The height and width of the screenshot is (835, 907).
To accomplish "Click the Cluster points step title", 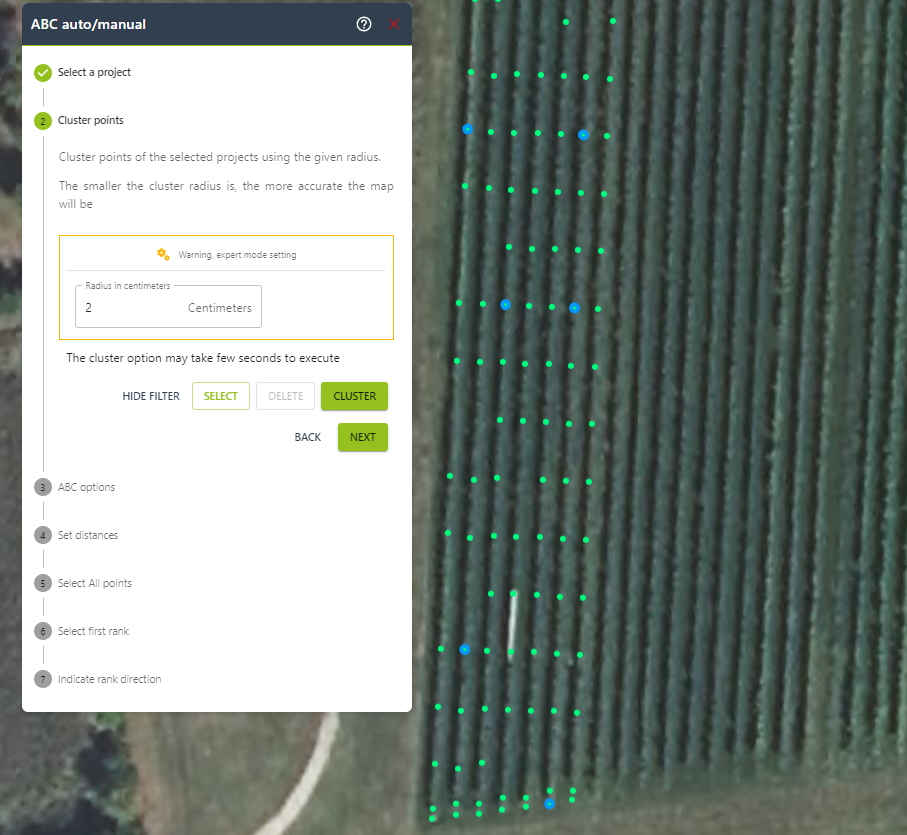I will (91, 120).
